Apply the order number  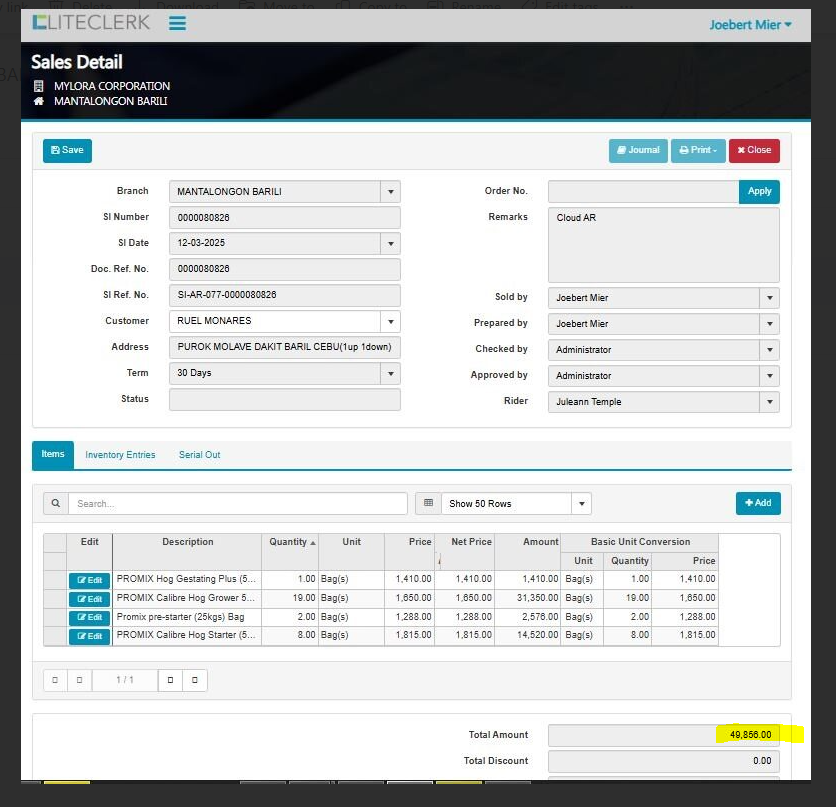(x=759, y=191)
